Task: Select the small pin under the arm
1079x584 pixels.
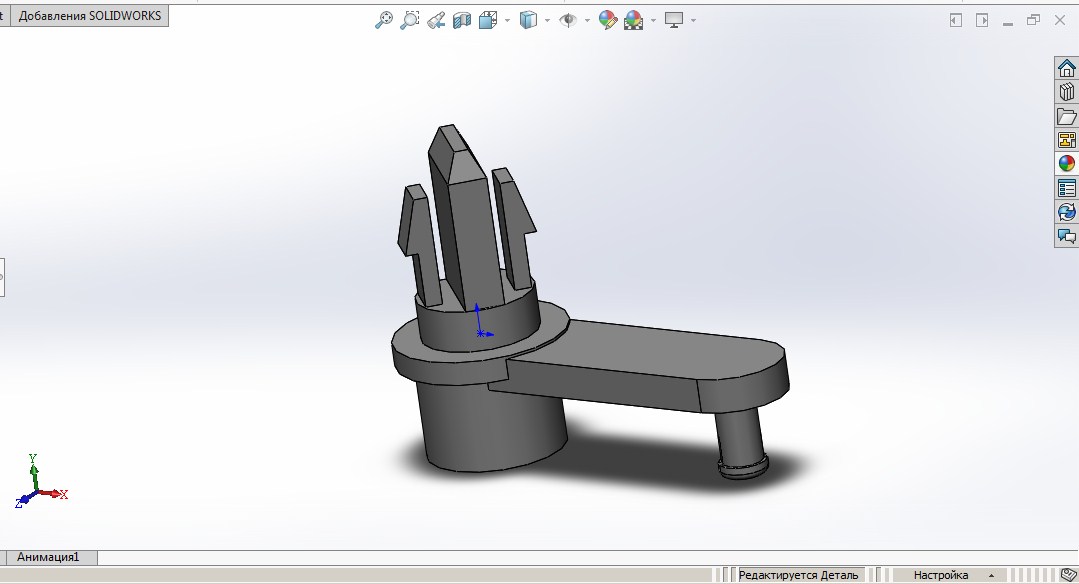Action: coord(740,442)
